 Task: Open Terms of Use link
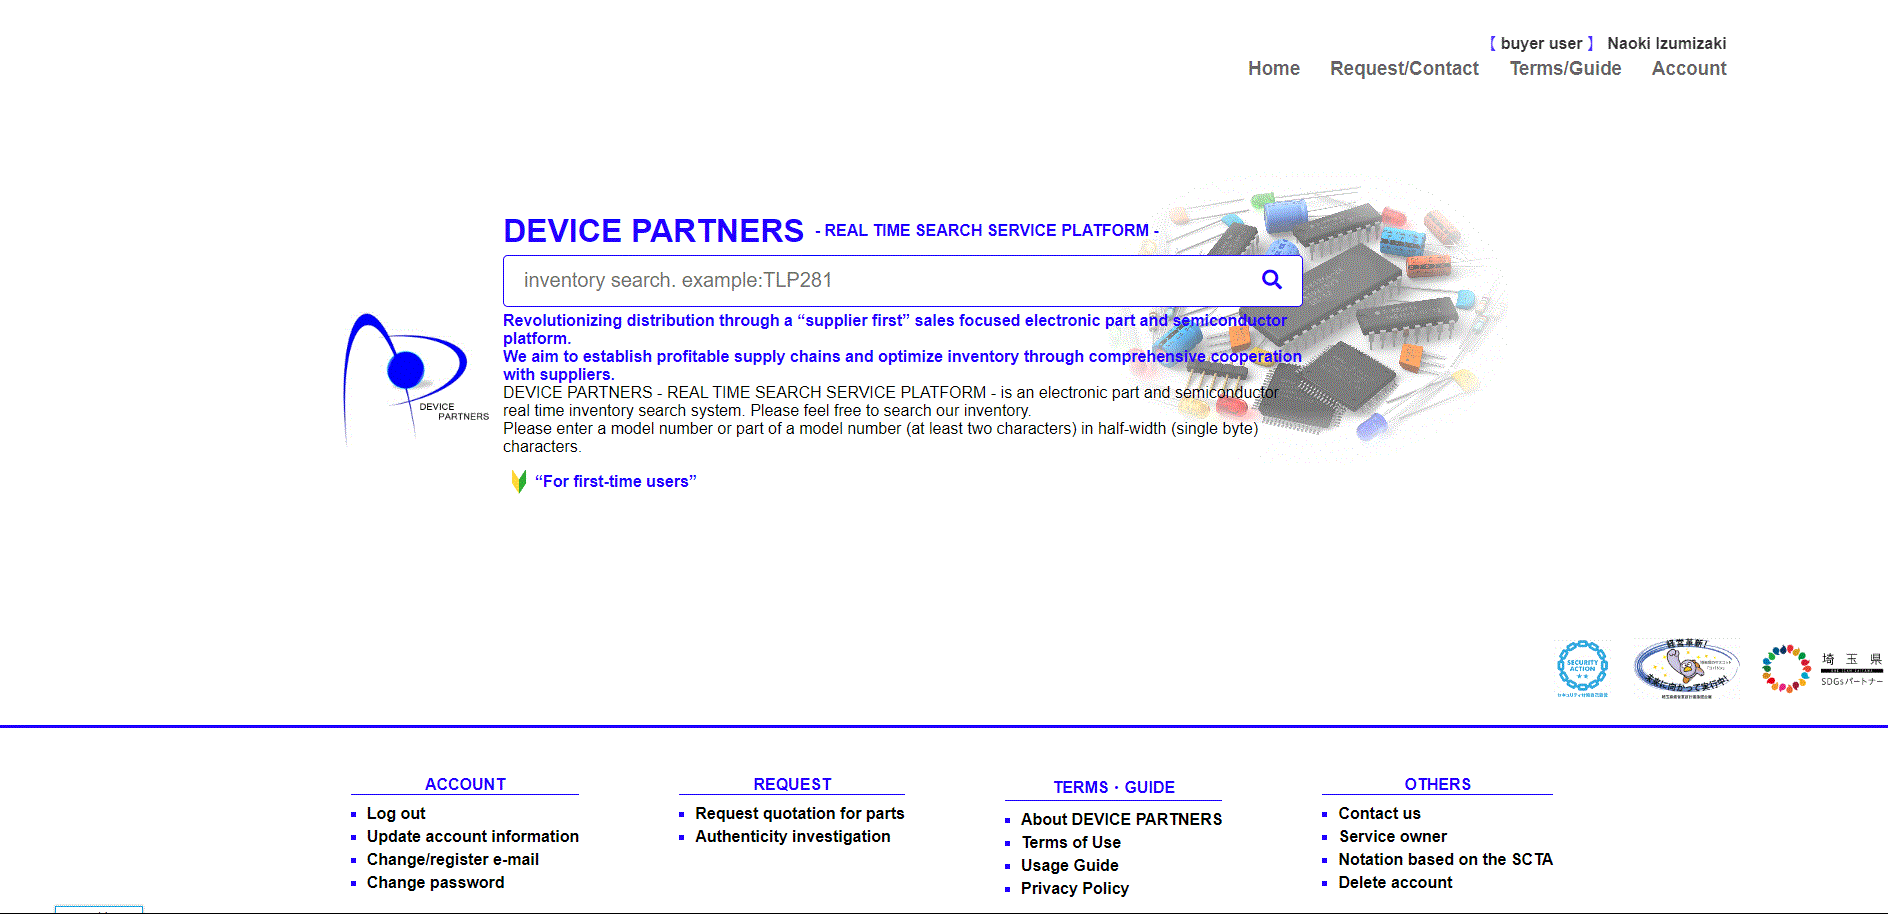pos(1071,842)
